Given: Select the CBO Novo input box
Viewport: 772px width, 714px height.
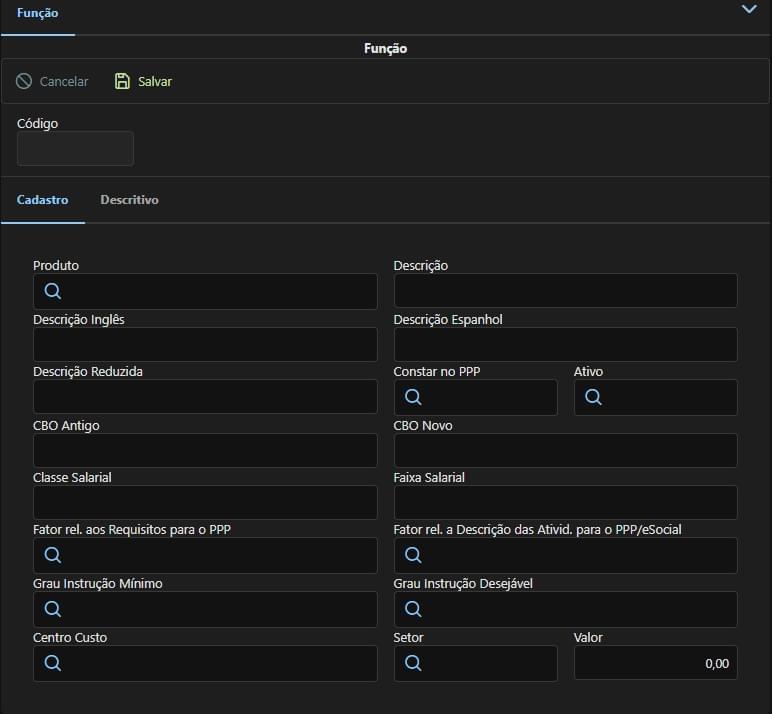Looking at the screenshot, I should click(565, 450).
